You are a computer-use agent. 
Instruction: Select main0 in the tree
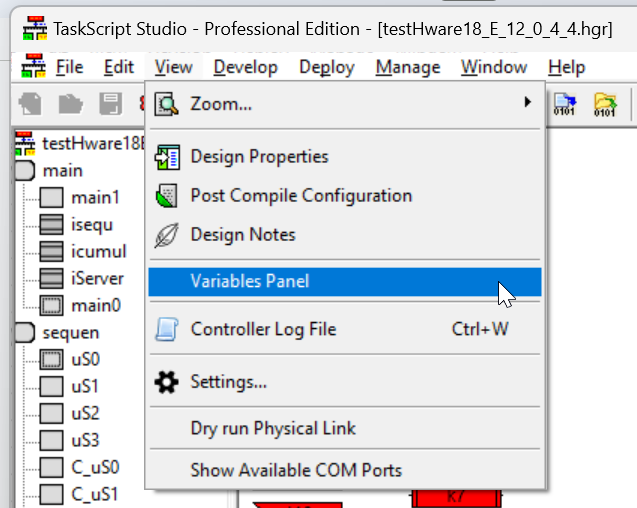pyautogui.click(x=96, y=306)
